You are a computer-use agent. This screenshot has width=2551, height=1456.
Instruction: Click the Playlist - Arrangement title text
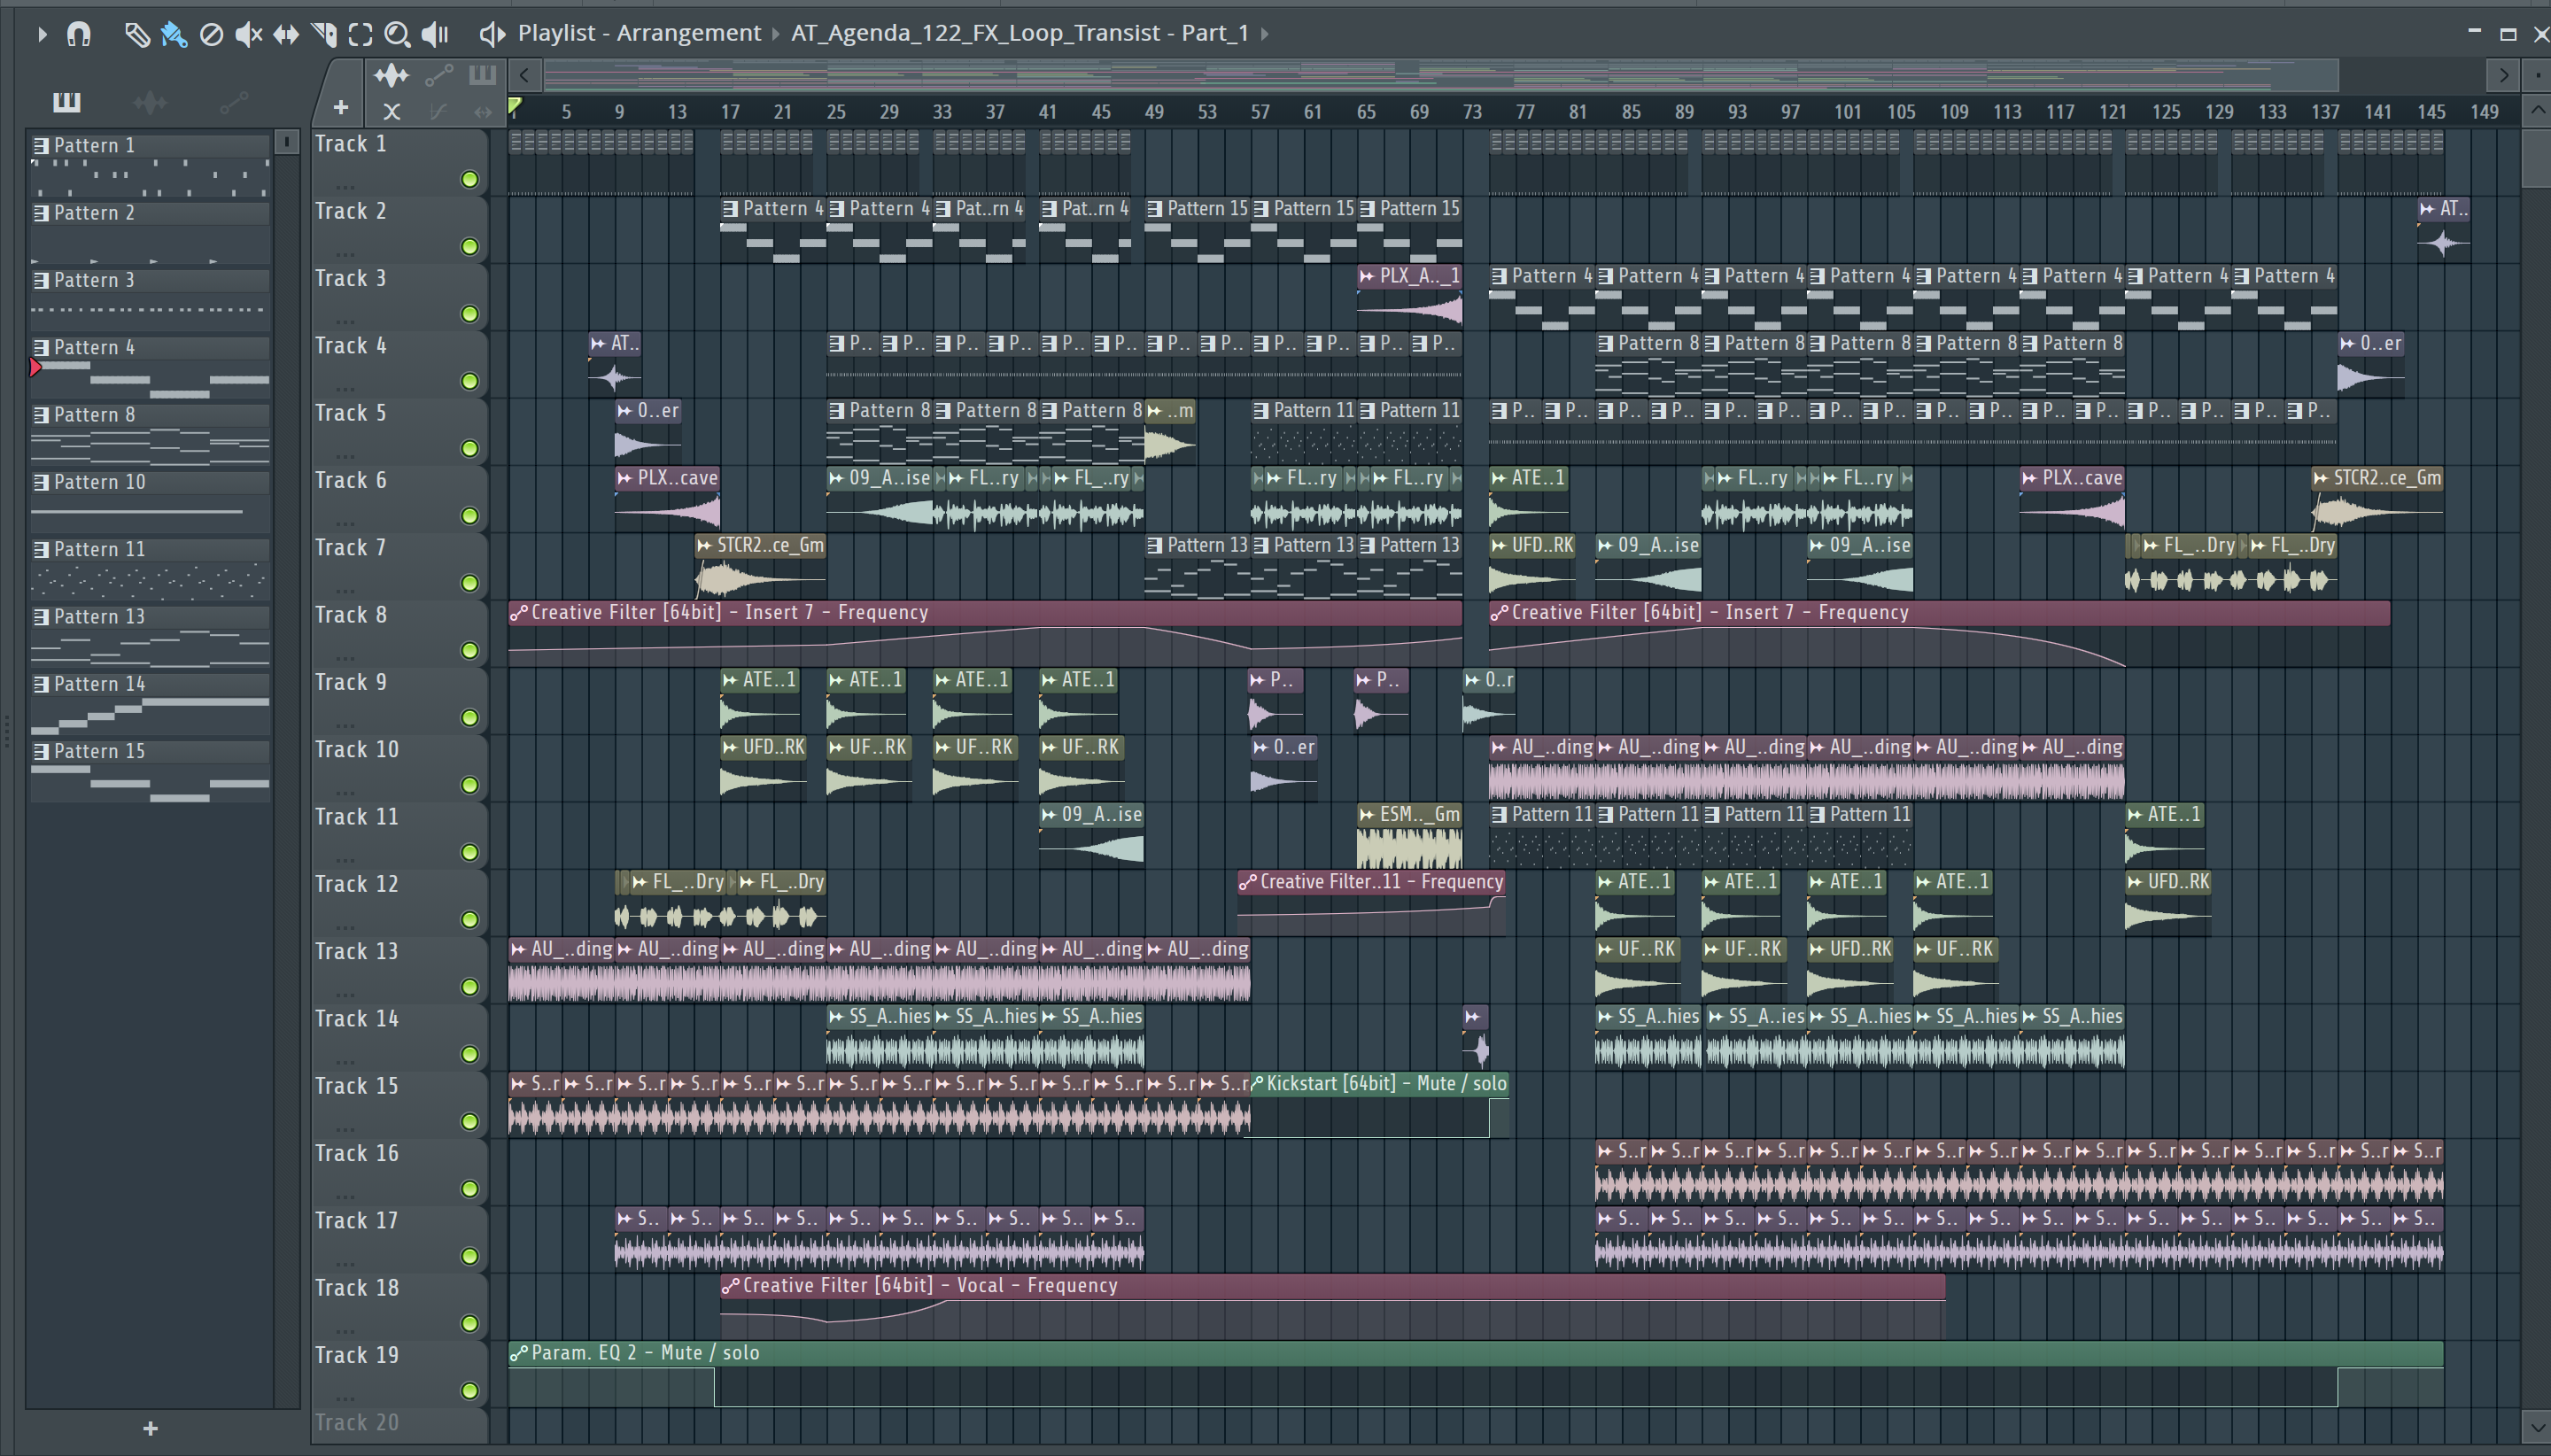(x=639, y=33)
